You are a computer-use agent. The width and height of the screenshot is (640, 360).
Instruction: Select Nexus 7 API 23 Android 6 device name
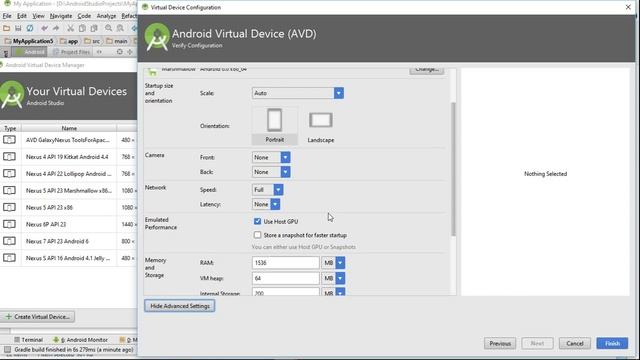click(57, 241)
